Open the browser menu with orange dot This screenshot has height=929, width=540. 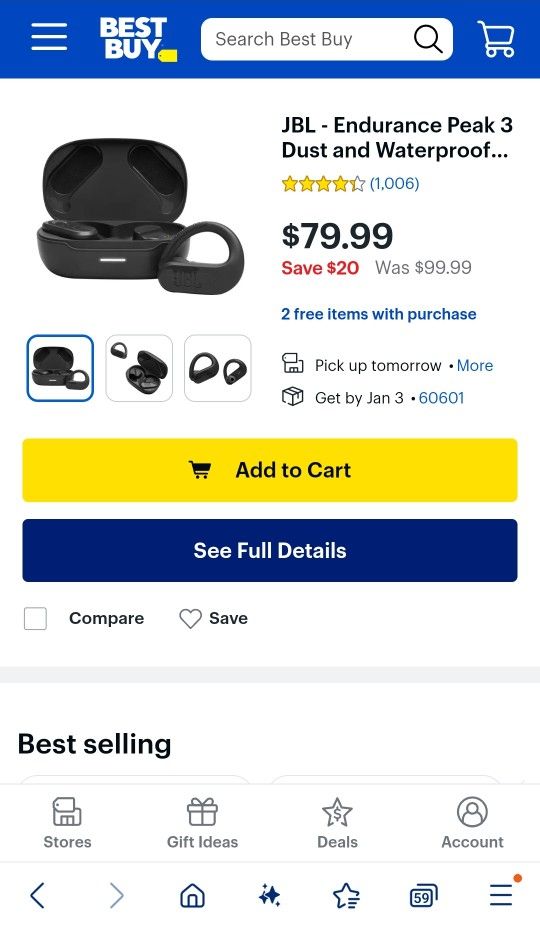tap(501, 895)
